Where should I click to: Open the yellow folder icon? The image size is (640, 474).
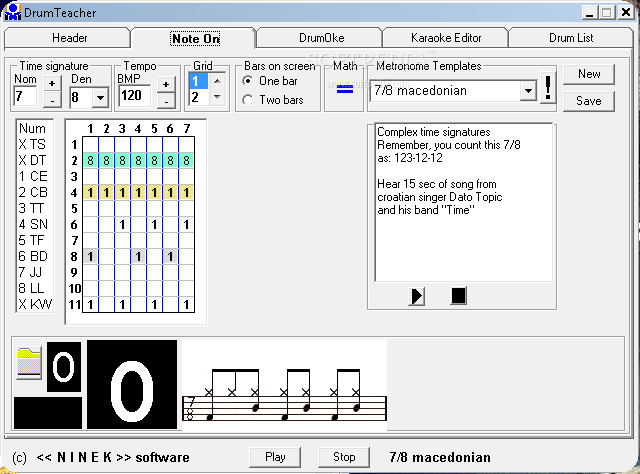29,363
